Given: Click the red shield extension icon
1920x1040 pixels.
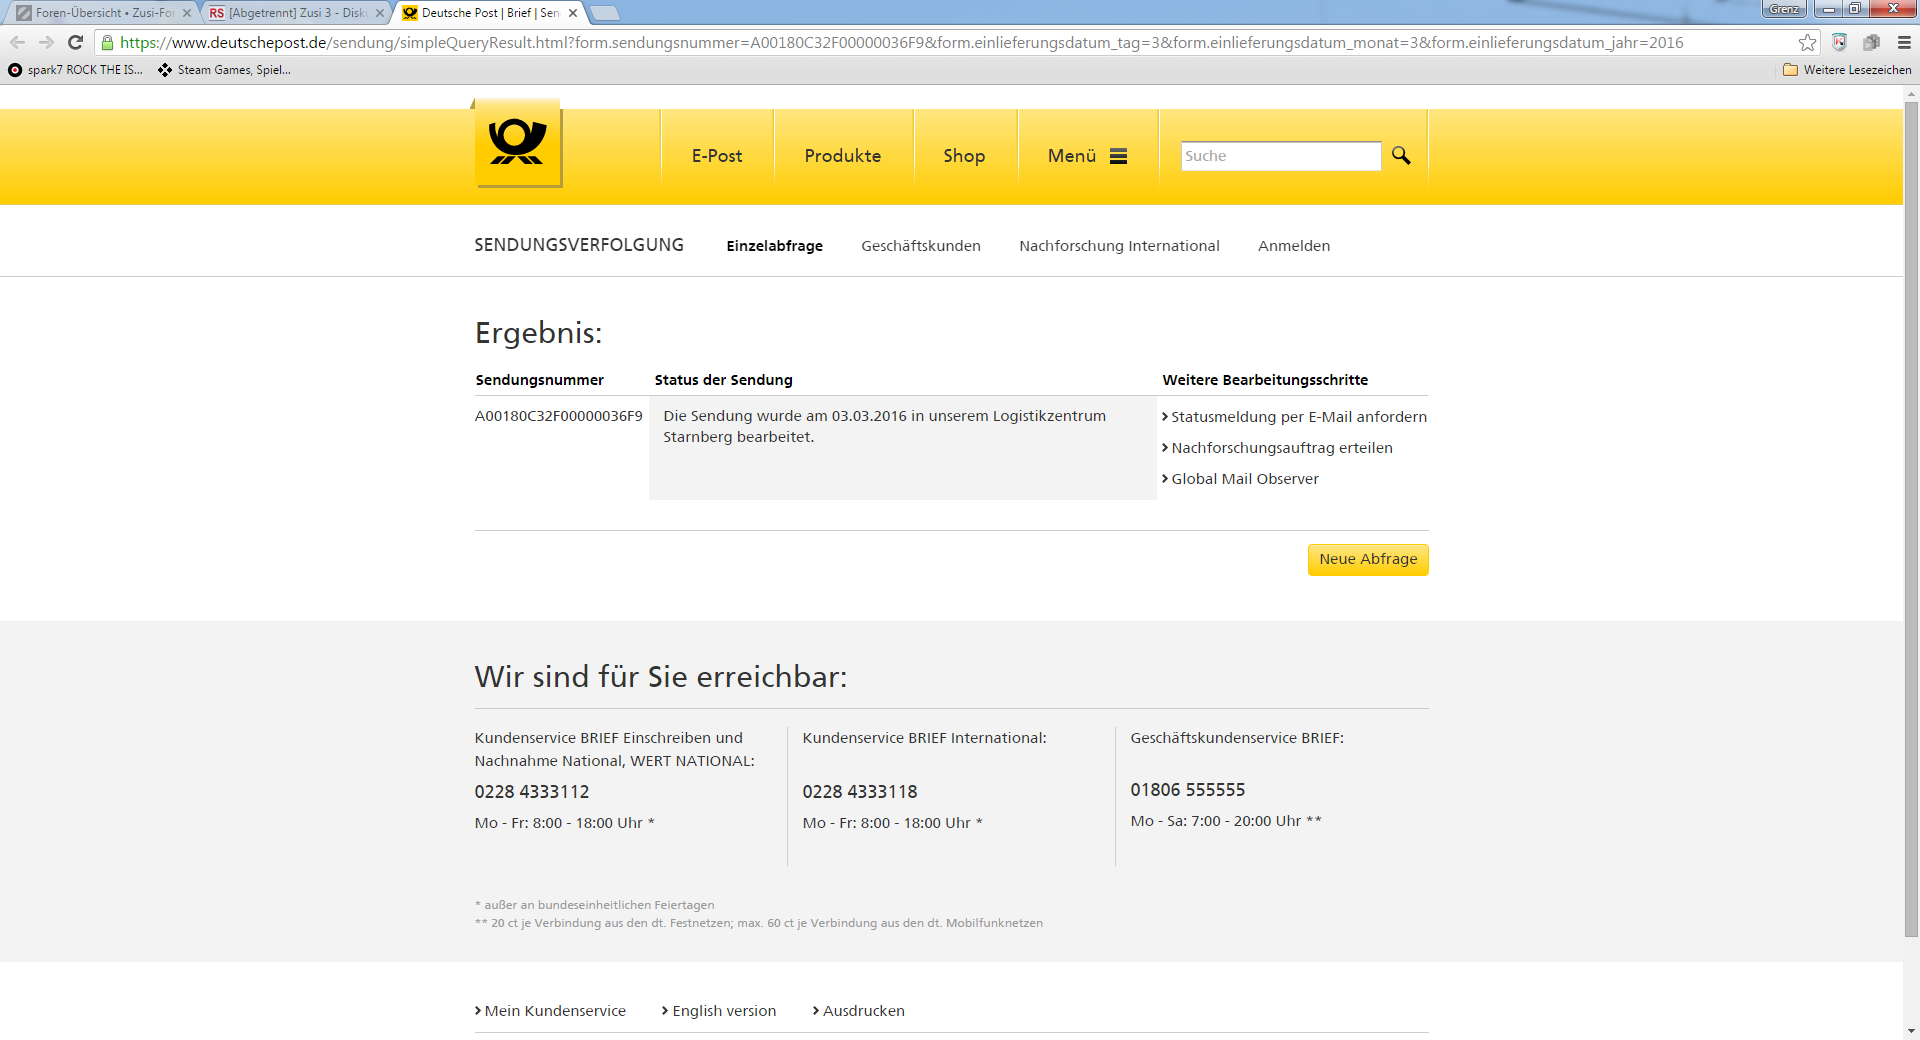Looking at the screenshot, I should pyautogui.click(x=1840, y=42).
